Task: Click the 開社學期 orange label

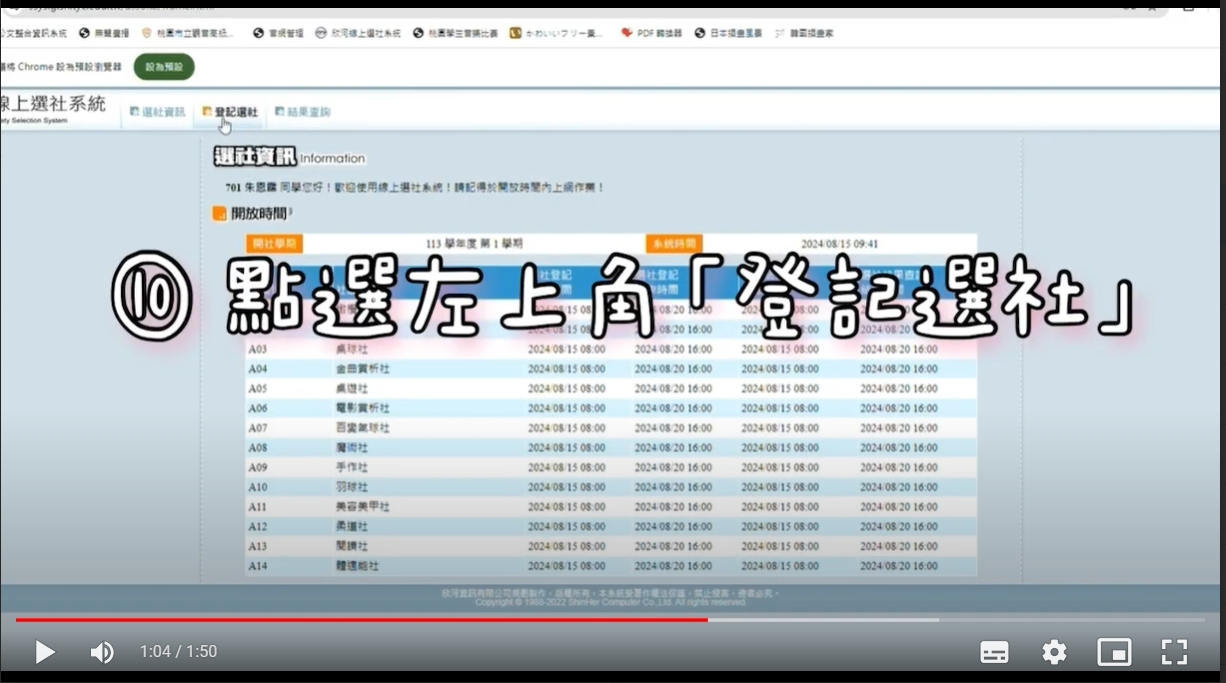Action: tap(274, 244)
